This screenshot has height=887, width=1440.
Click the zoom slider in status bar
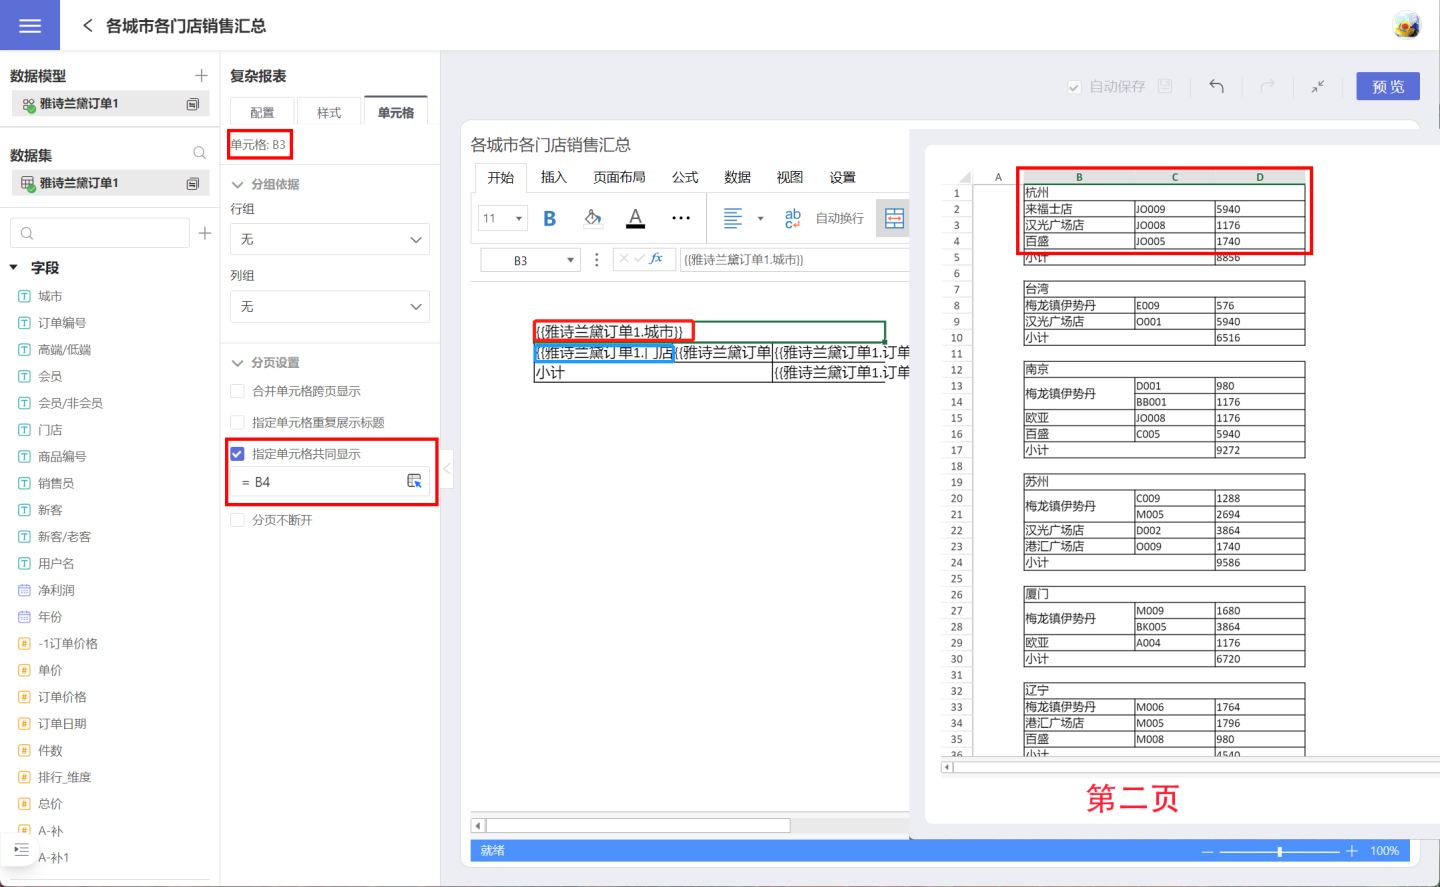1279,851
